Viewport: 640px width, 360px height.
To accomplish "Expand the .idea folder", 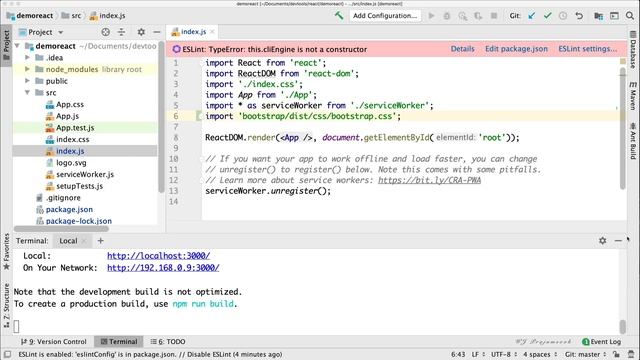I will (27, 58).
